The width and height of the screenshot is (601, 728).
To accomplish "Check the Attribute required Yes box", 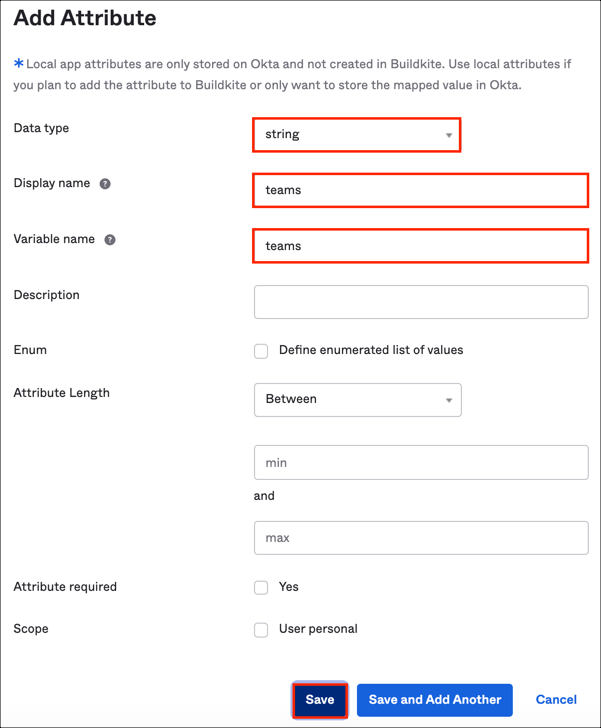I will [261, 588].
